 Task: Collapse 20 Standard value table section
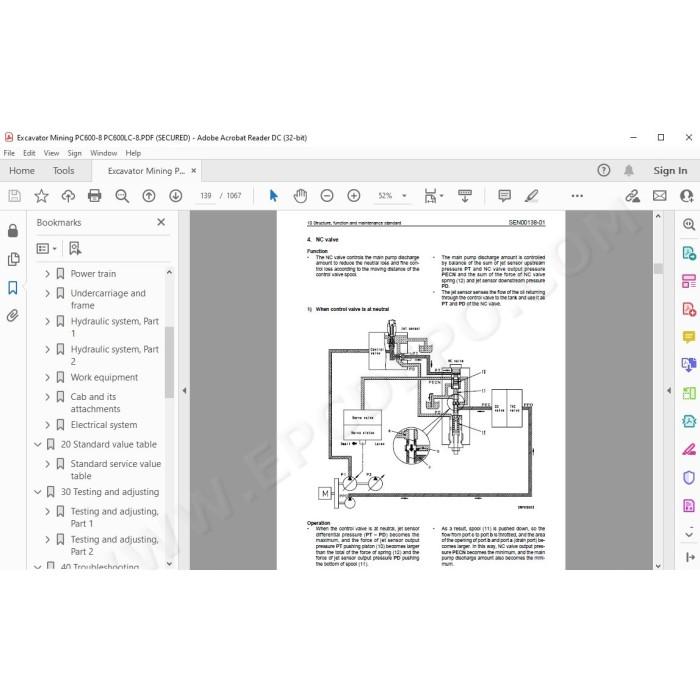[x=38, y=445]
